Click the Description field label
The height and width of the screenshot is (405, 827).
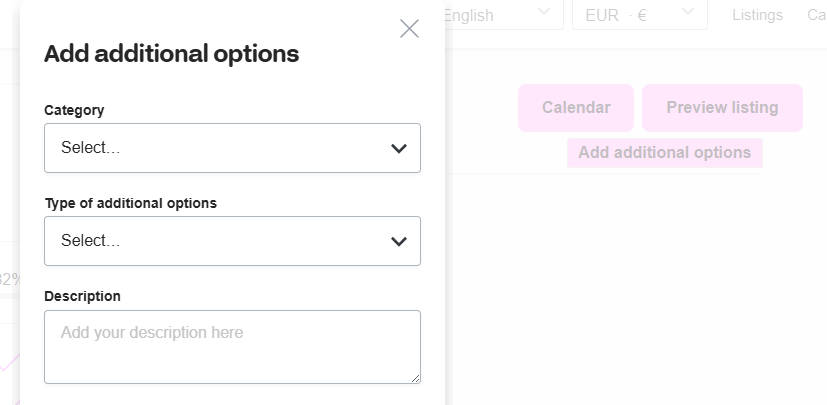point(82,296)
